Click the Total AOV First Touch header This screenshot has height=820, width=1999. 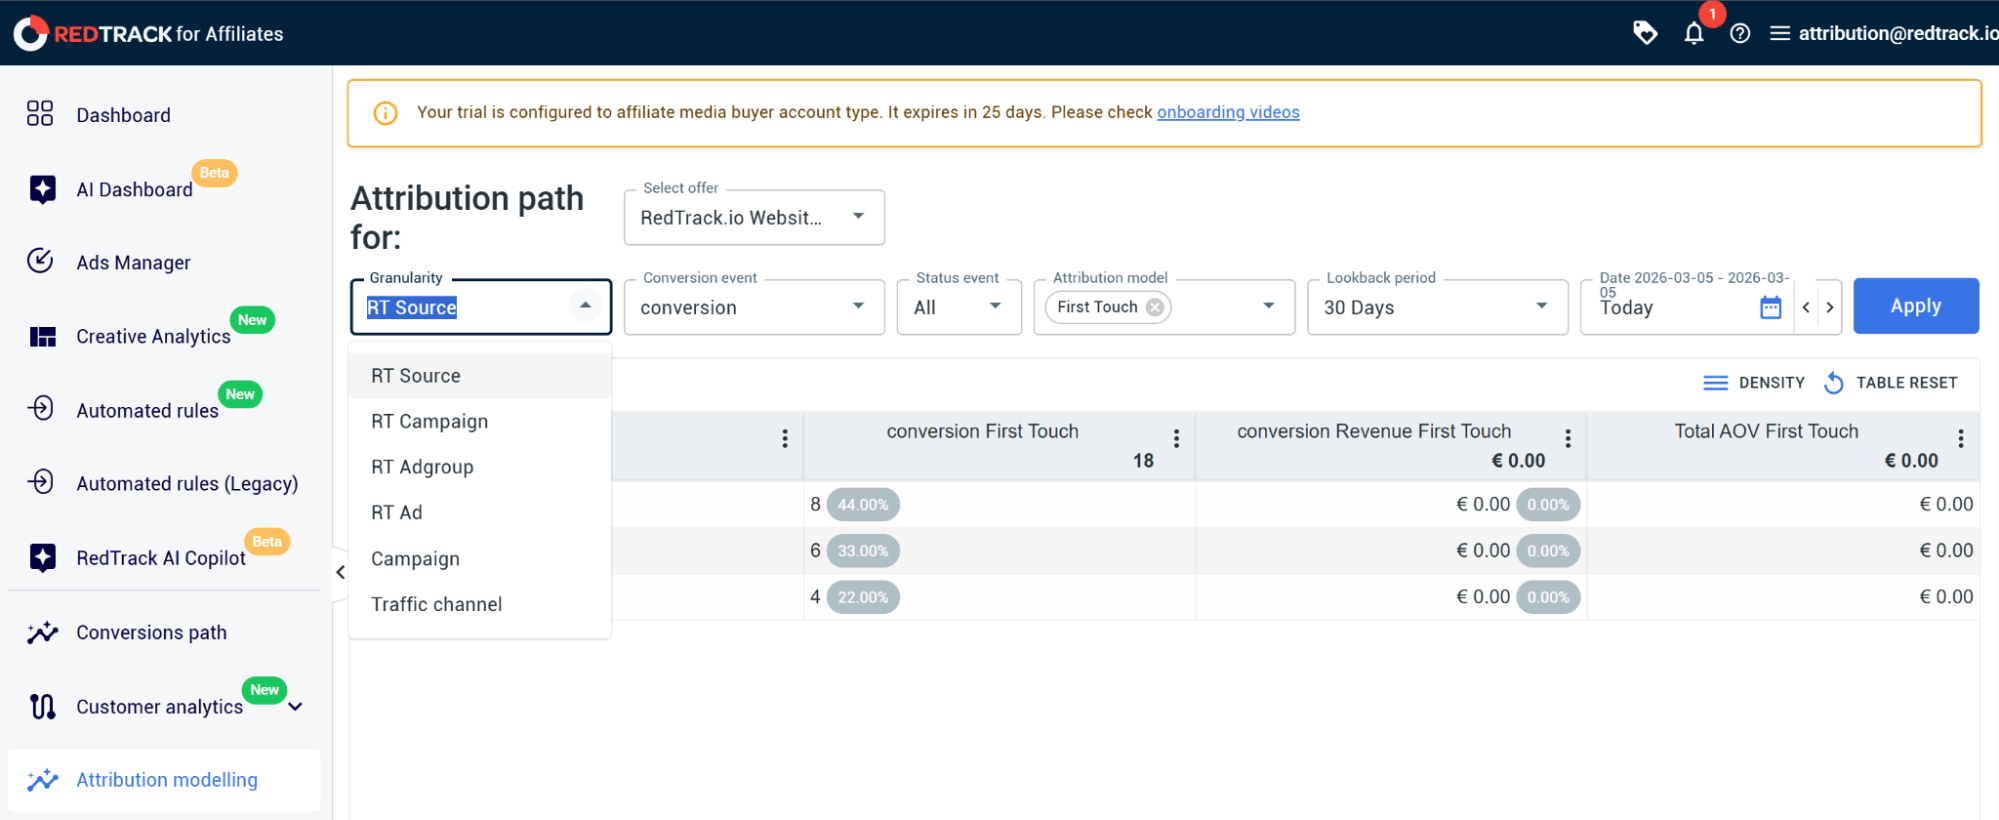[1766, 431]
